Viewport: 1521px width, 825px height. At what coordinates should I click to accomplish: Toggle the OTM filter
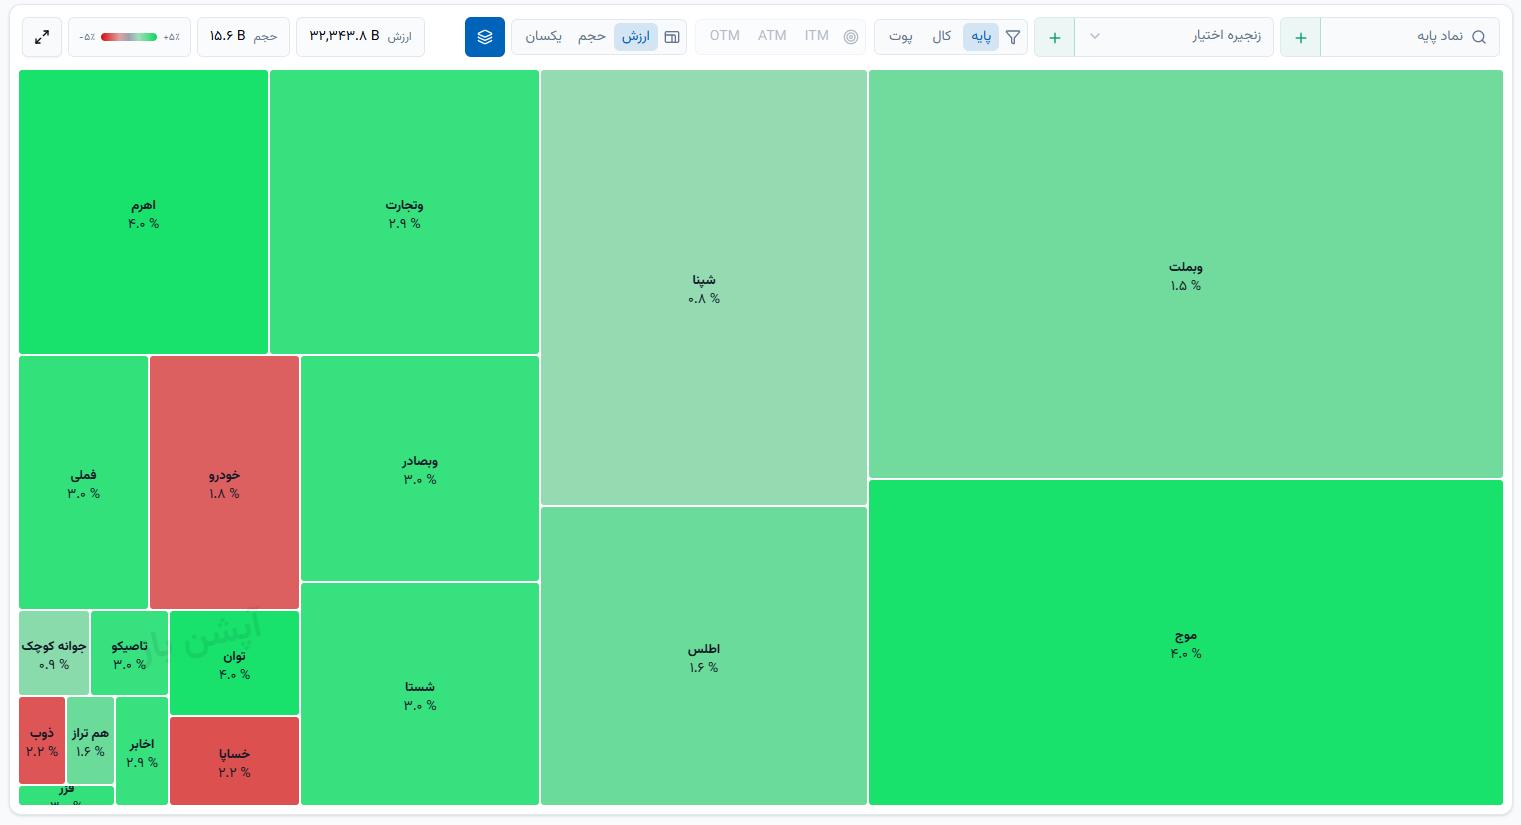click(x=725, y=36)
